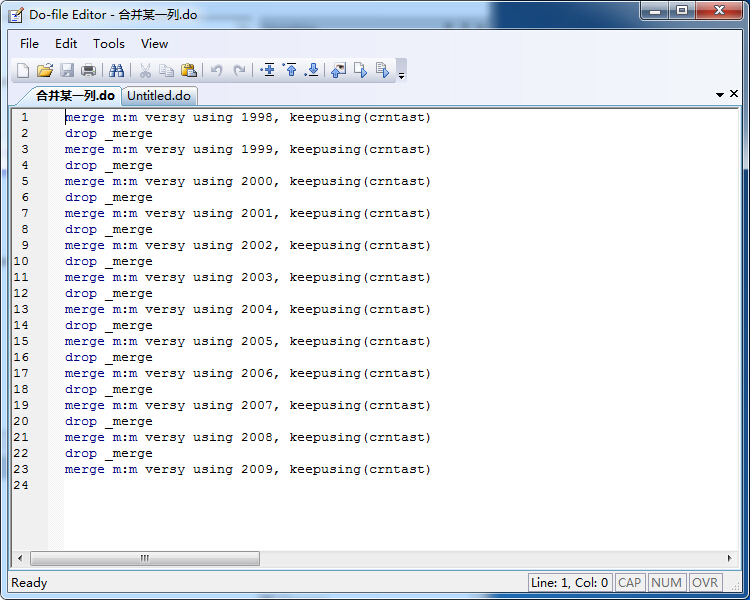The height and width of the screenshot is (600, 750).
Task: Click the Ready status text
Action: [29, 582]
